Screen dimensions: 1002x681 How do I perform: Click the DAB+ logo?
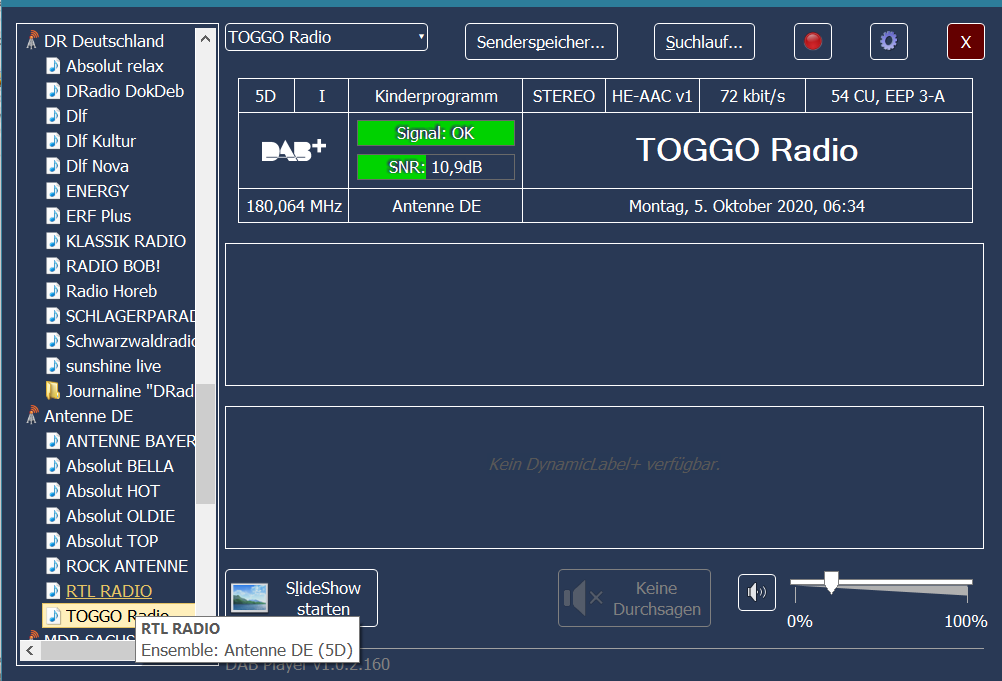(x=293, y=151)
